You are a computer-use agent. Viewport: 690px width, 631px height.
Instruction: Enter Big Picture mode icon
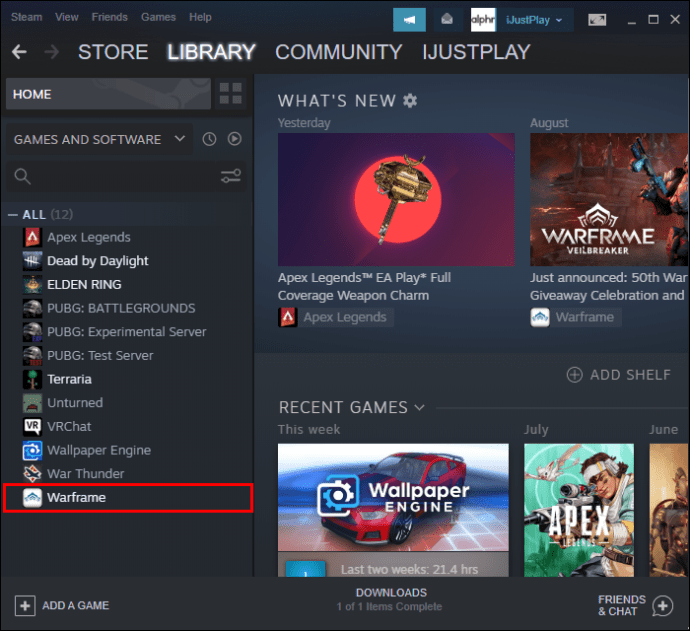597,20
